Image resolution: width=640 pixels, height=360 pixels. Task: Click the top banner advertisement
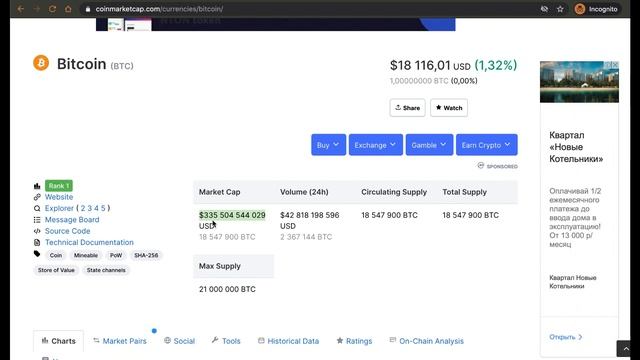pos(276,24)
